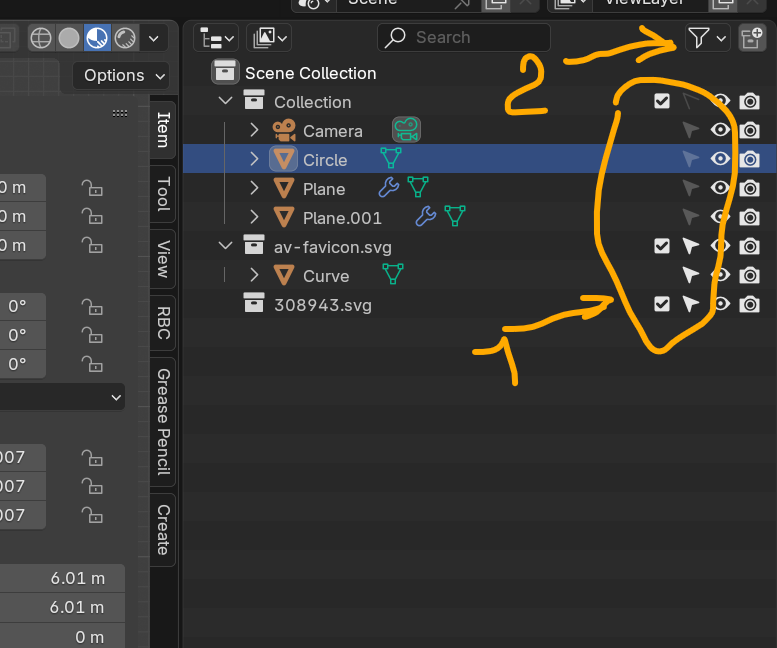Image resolution: width=777 pixels, height=648 pixels.
Task: Switch to the Grease Pencil sidebar tab
Action: pos(163,421)
